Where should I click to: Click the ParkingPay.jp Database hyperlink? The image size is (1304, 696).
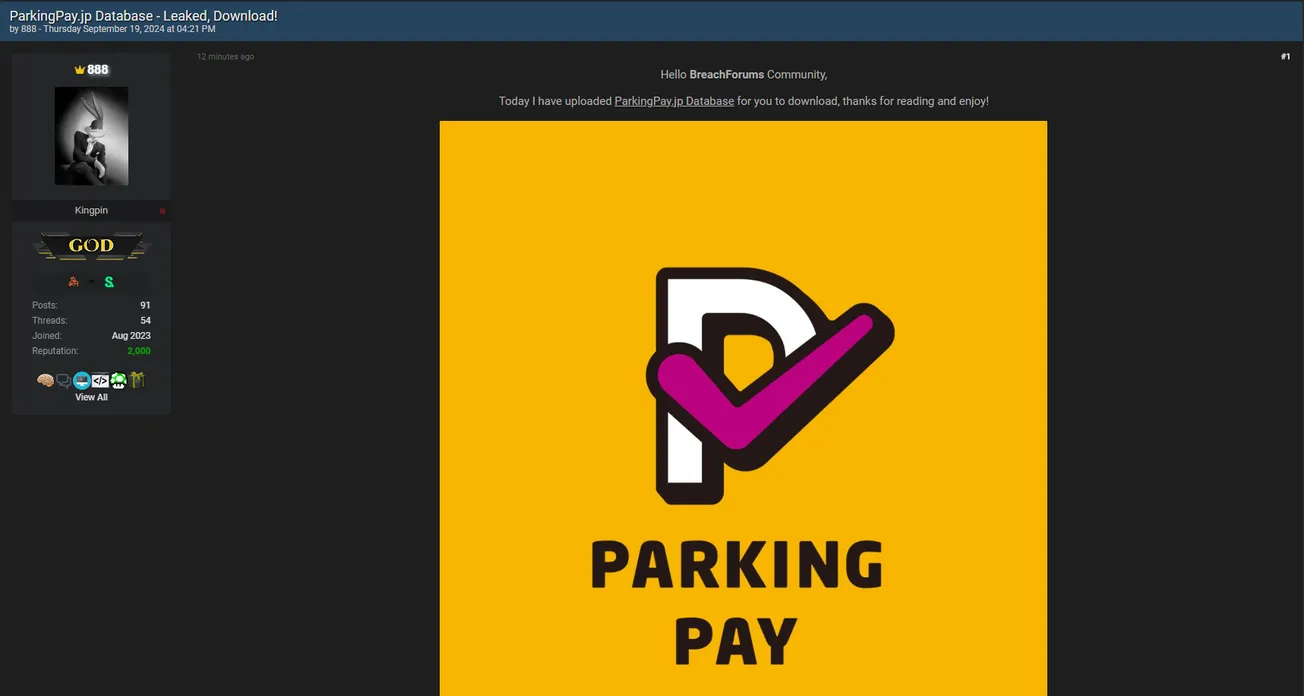[x=674, y=101]
